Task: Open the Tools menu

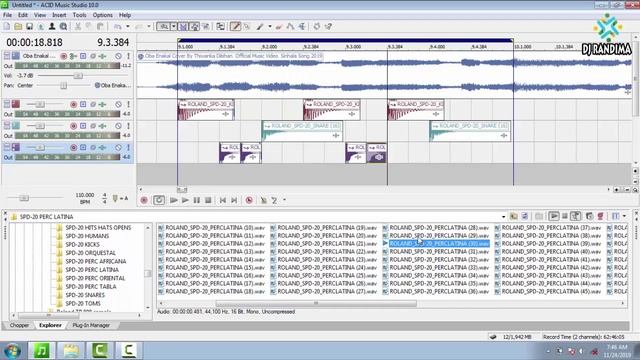Action: click(80, 15)
